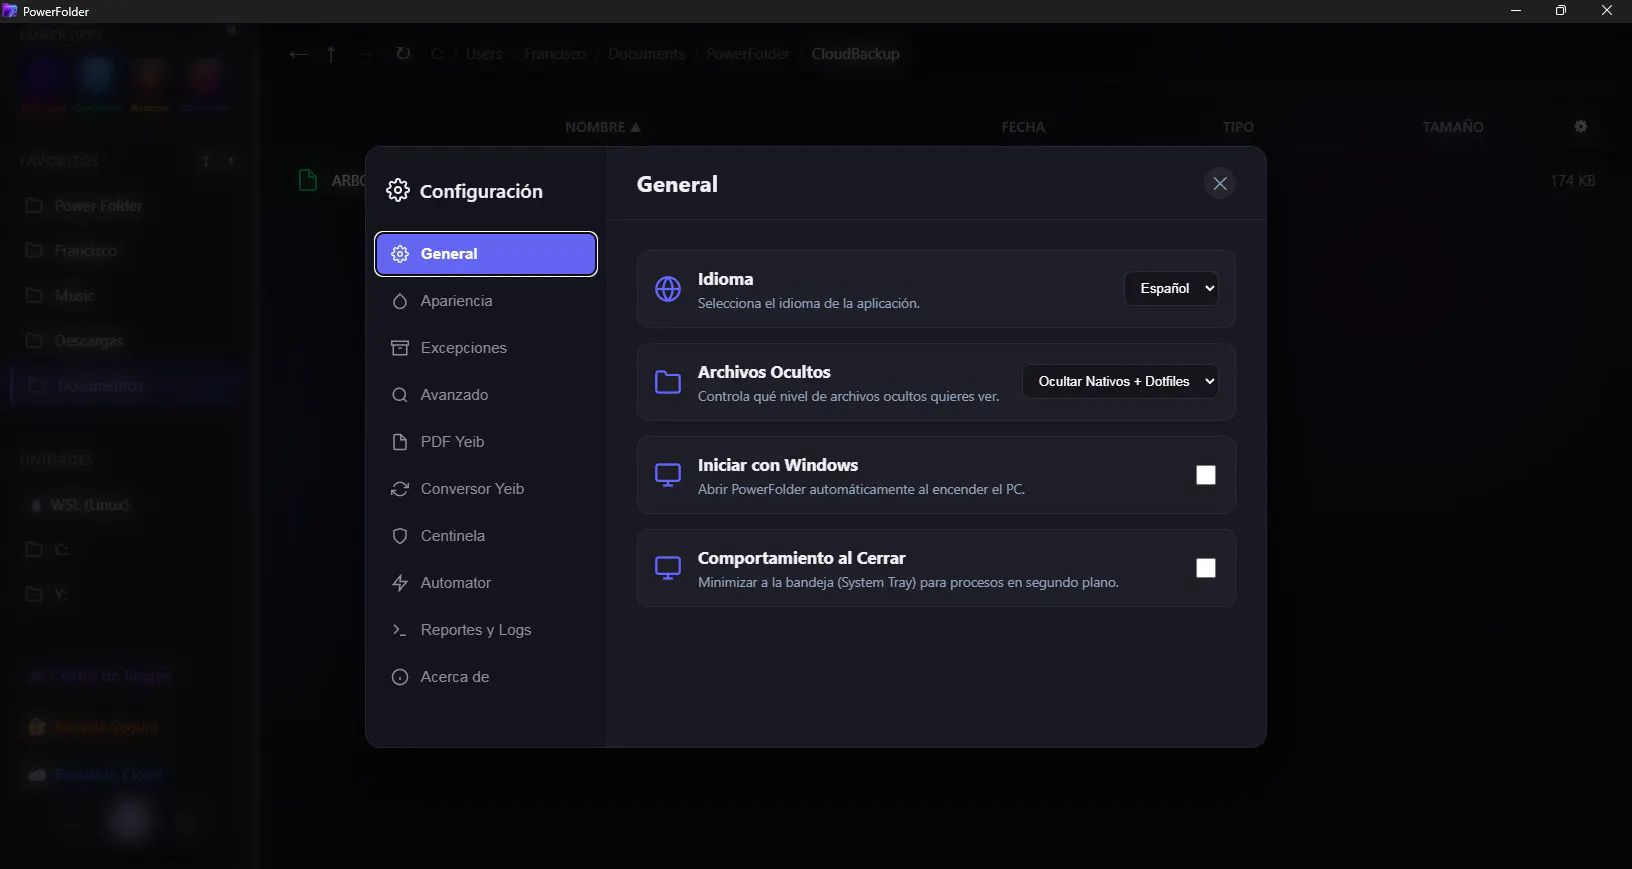Go to Centinela settings

coord(486,536)
